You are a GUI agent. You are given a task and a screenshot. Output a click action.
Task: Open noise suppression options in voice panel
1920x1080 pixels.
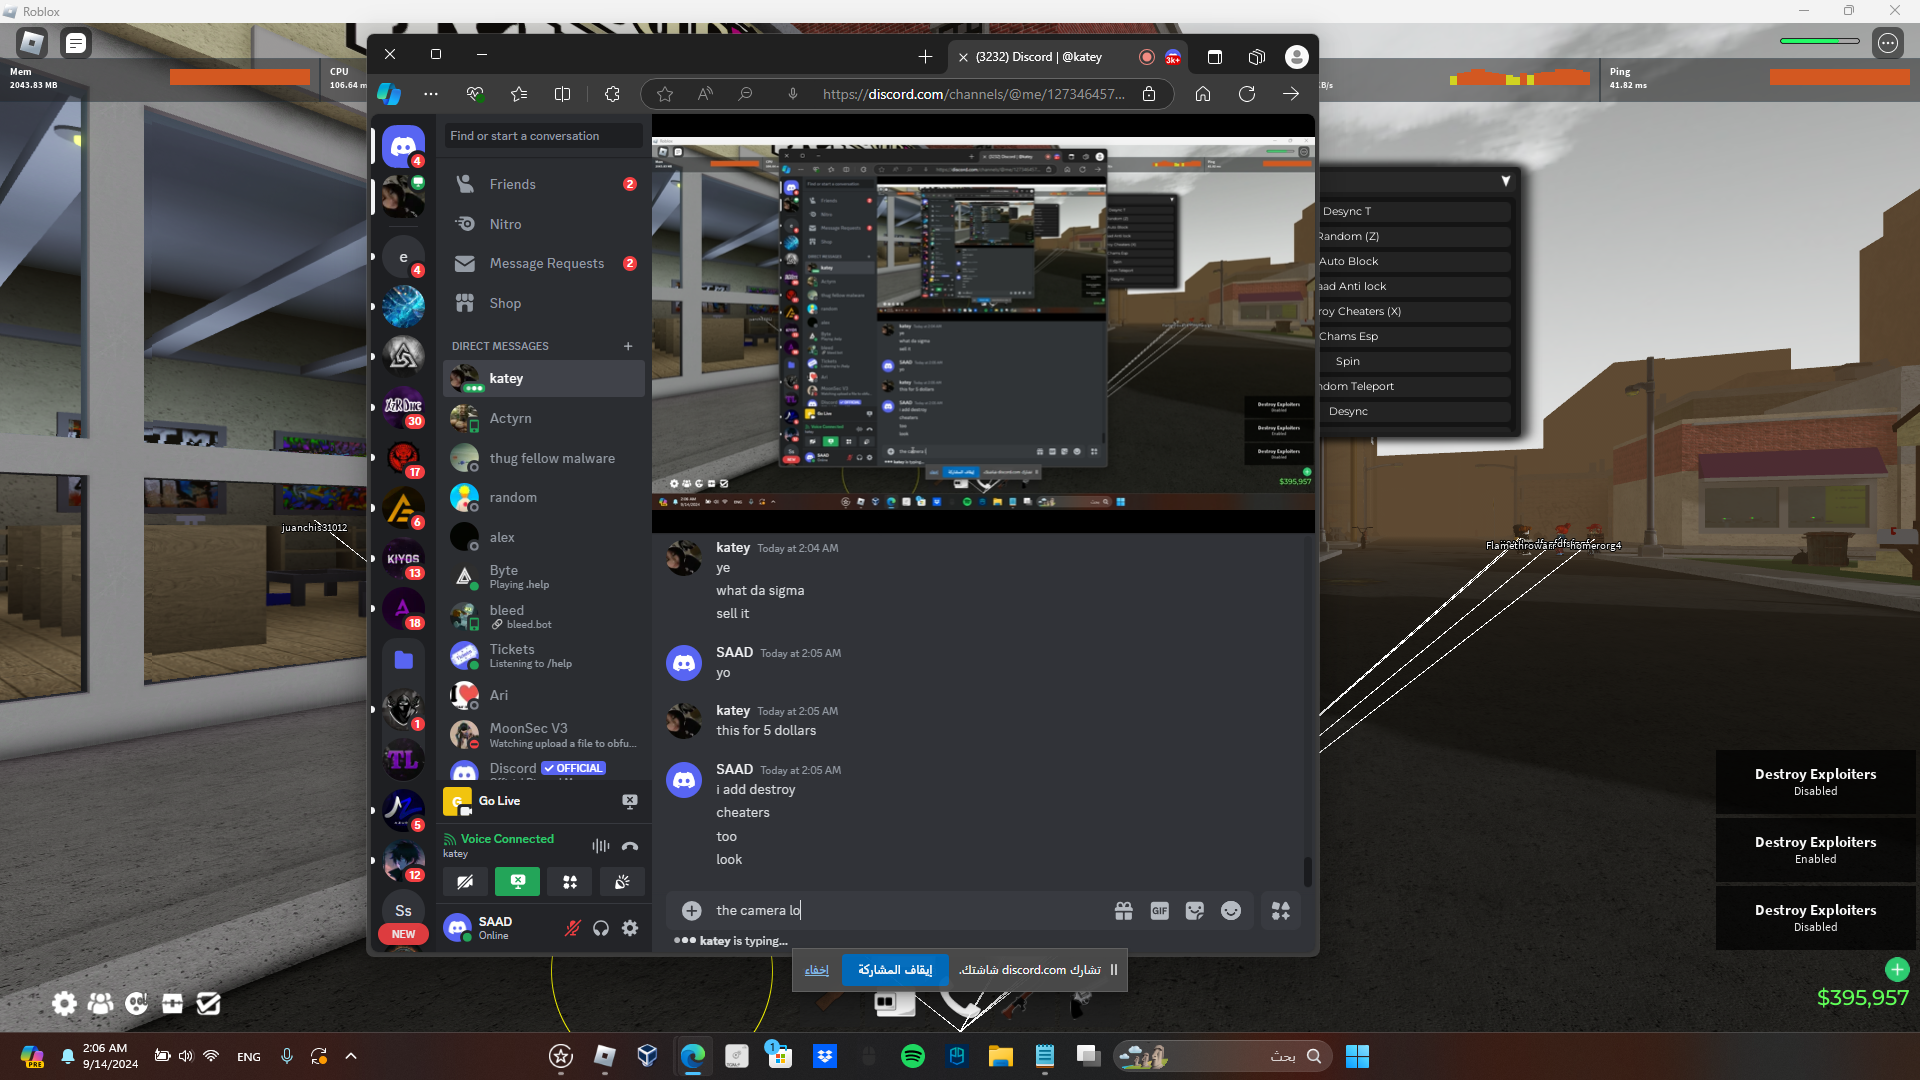pyautogui.click(x=600, y=846)
